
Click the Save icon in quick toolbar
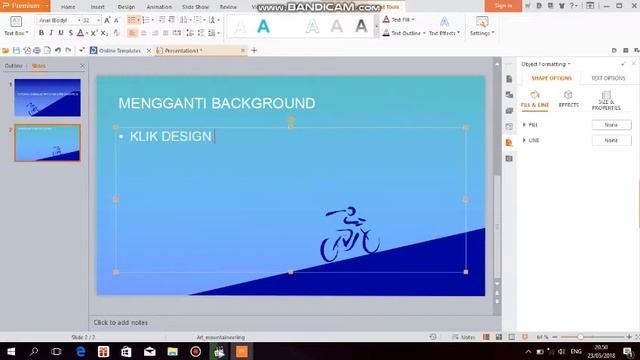16,51
